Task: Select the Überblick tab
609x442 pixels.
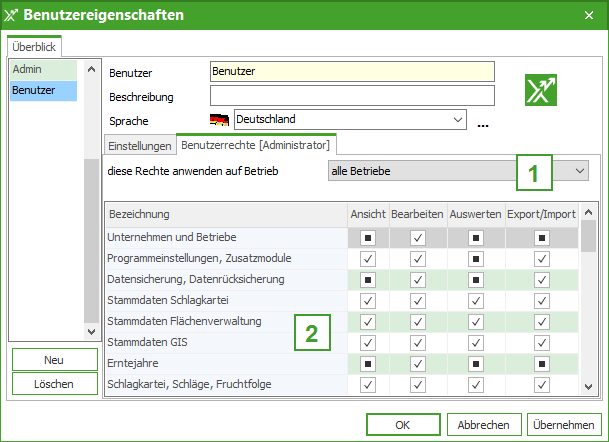Action: pyautogui.click(x=34, y=46)
